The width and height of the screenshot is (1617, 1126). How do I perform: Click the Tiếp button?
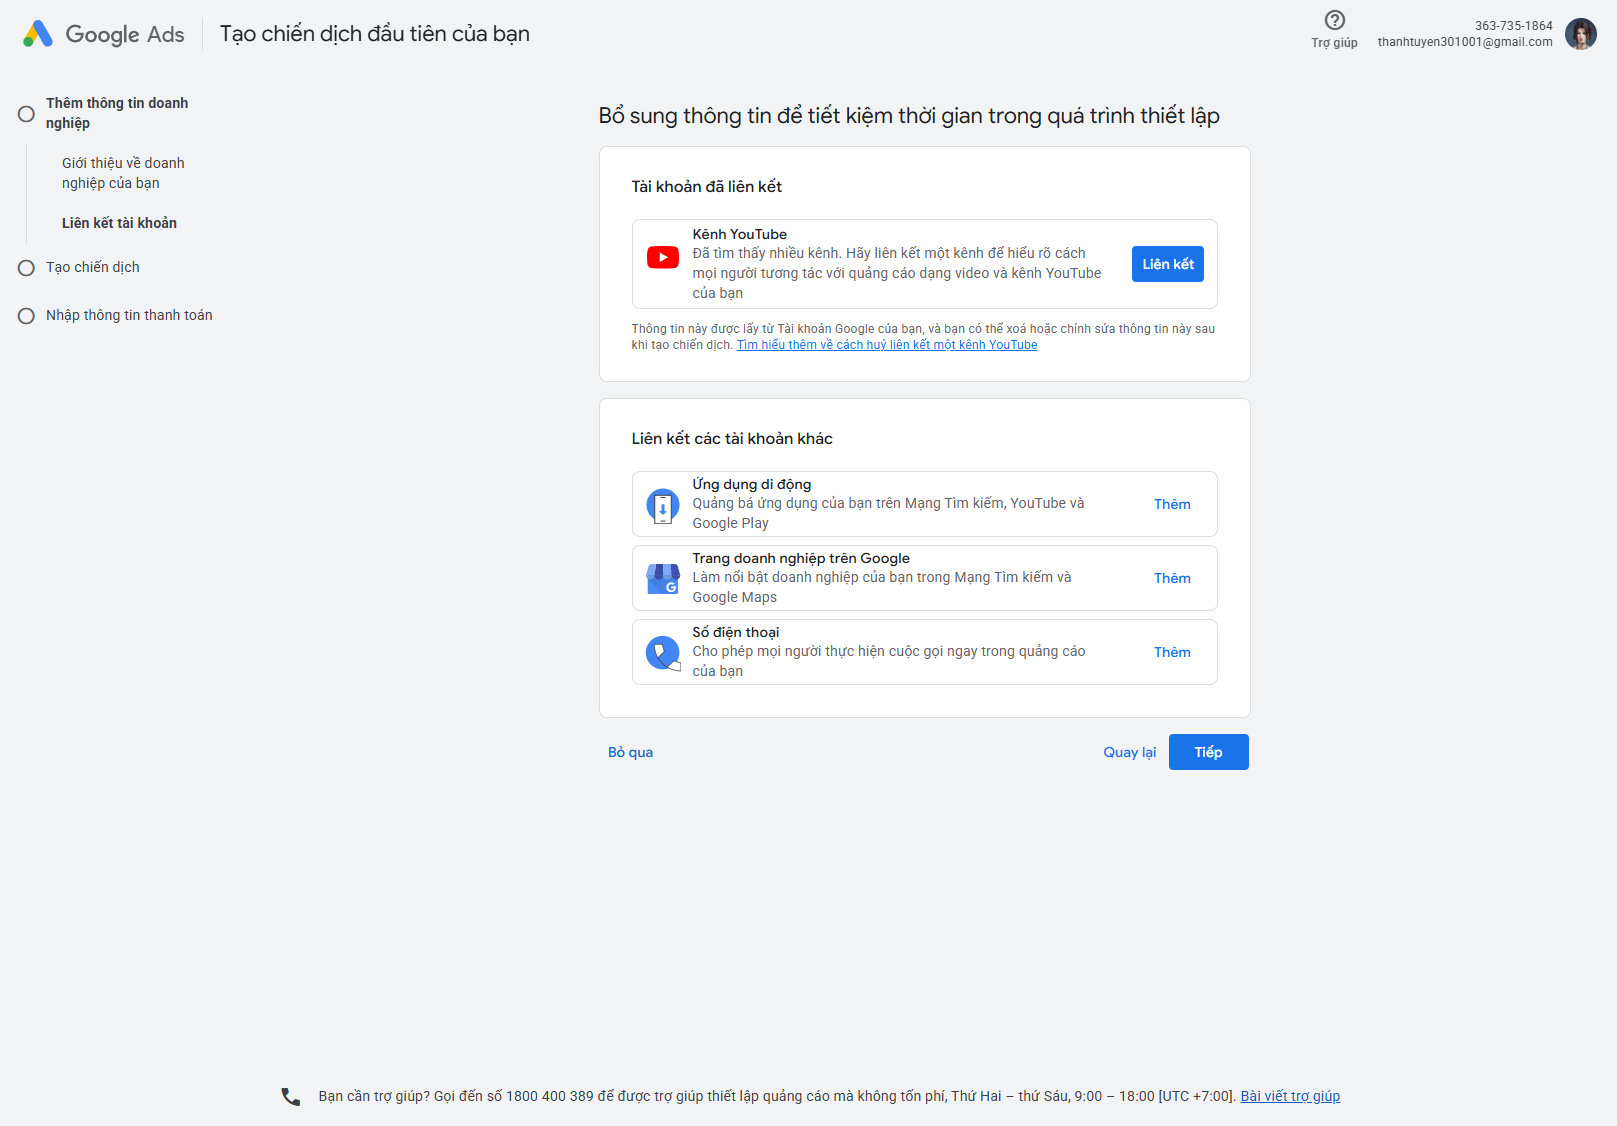pyautogui.click(x=1208, y=752)
